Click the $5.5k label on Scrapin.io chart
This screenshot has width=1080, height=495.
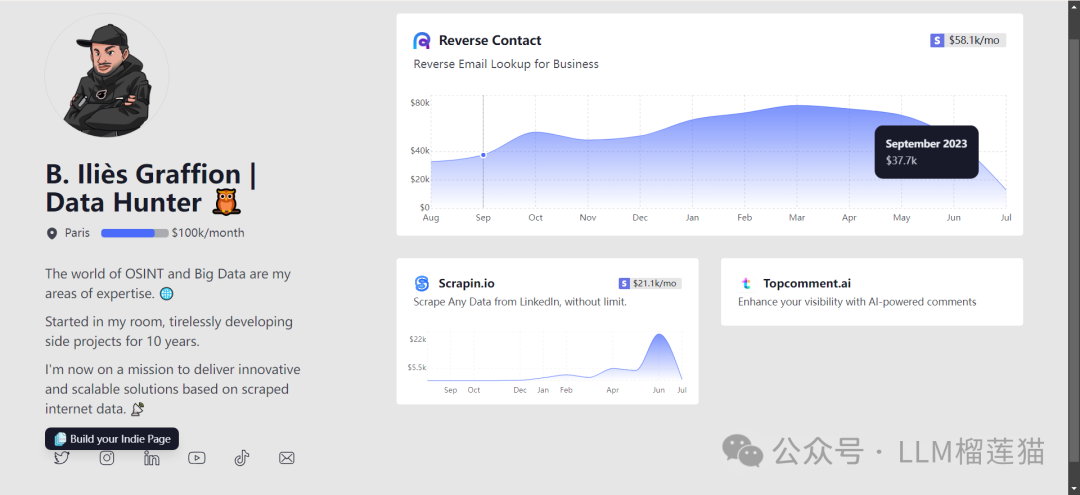point(417,368)
